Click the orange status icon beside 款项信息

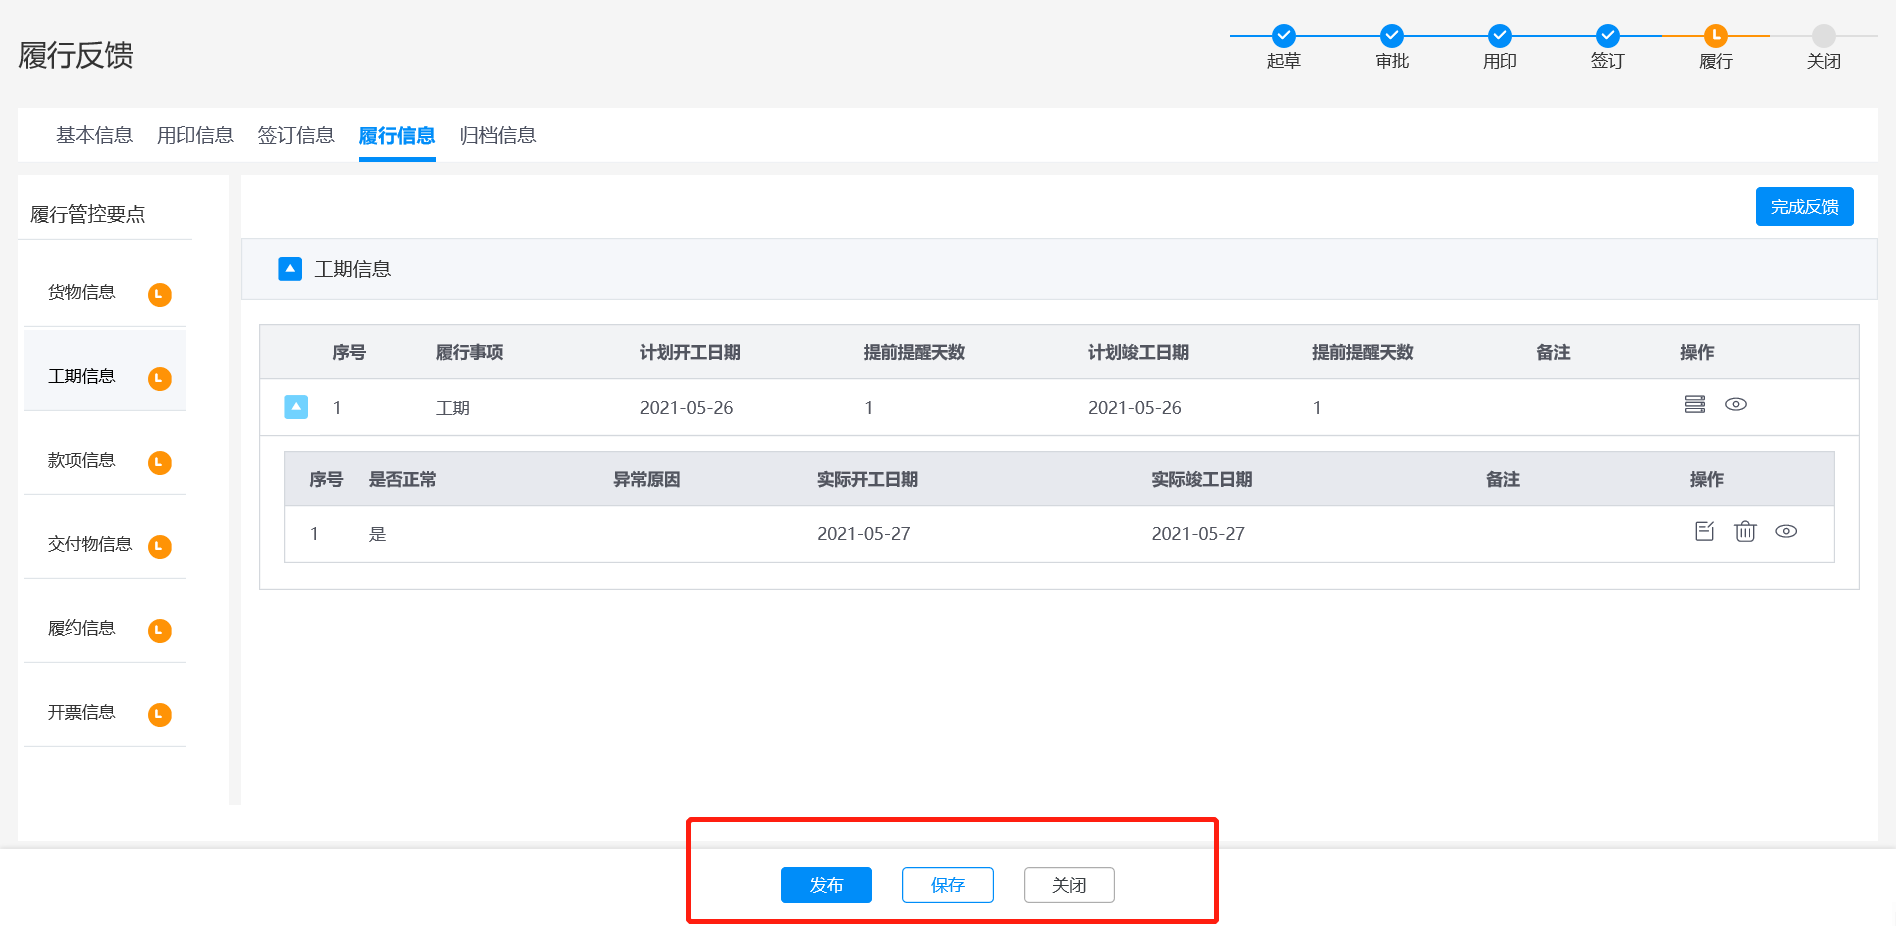coord(159,462)
